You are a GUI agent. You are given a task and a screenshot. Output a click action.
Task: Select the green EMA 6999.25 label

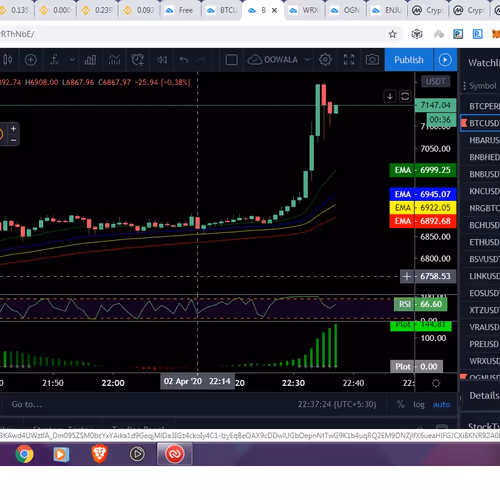[x=423, y=170]
